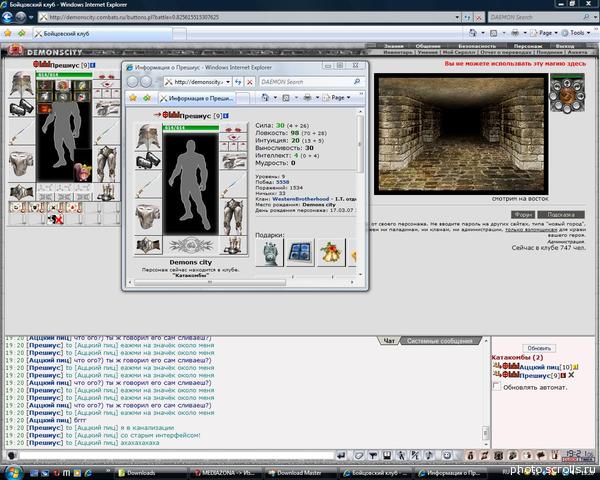Click the Windows Start orb
The image size is (600, 480).
(13, 472)
